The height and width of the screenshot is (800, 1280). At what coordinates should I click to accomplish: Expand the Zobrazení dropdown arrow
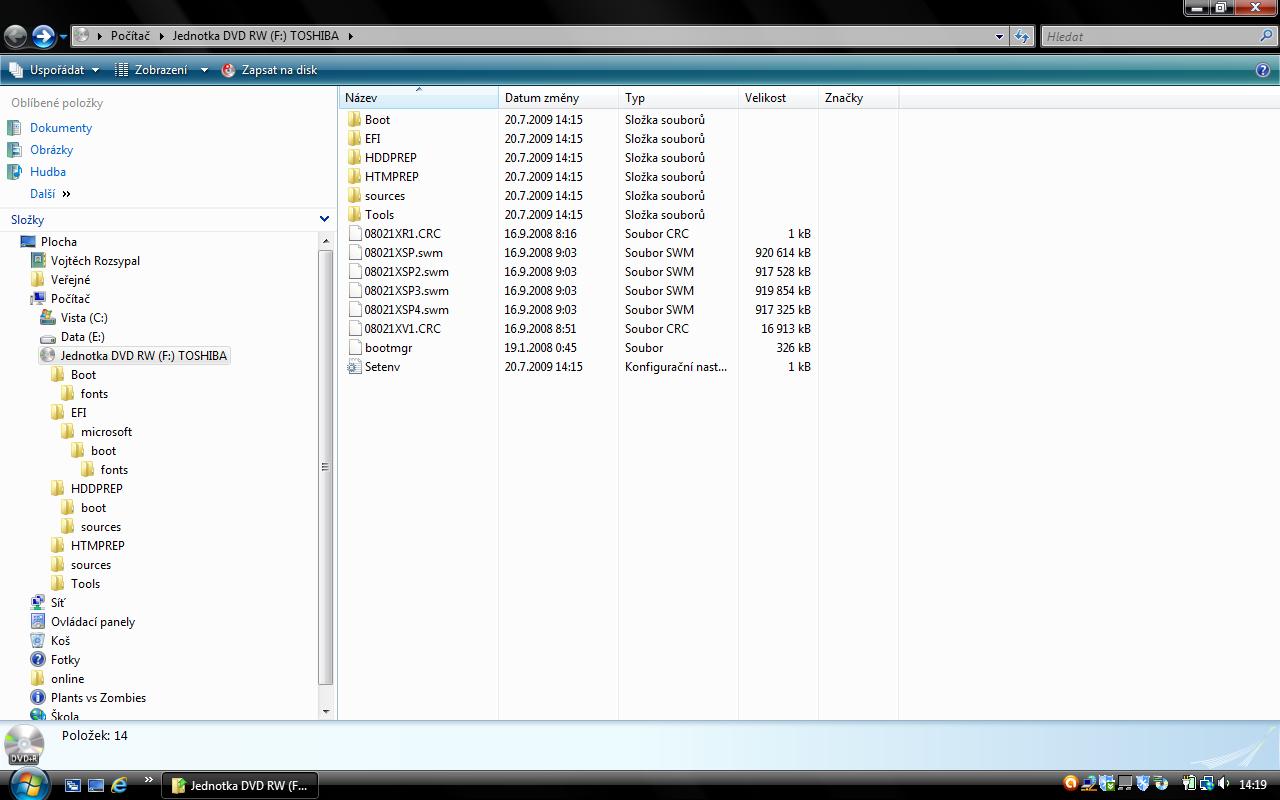[204, 70]
